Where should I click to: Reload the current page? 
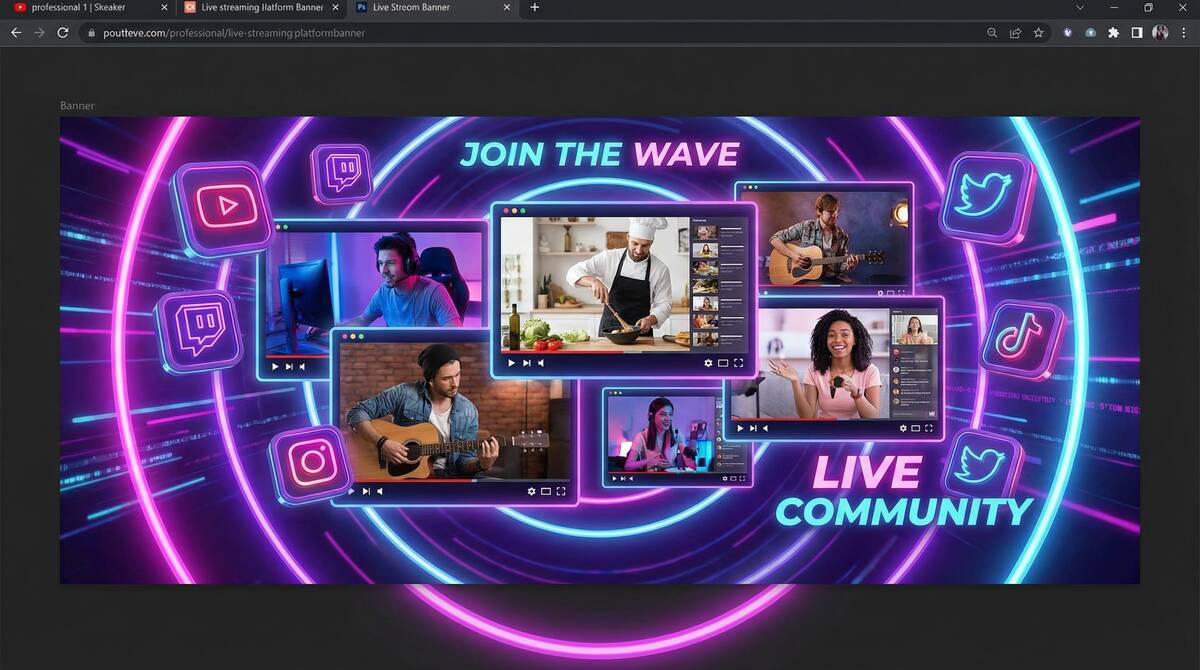[63, 33]
